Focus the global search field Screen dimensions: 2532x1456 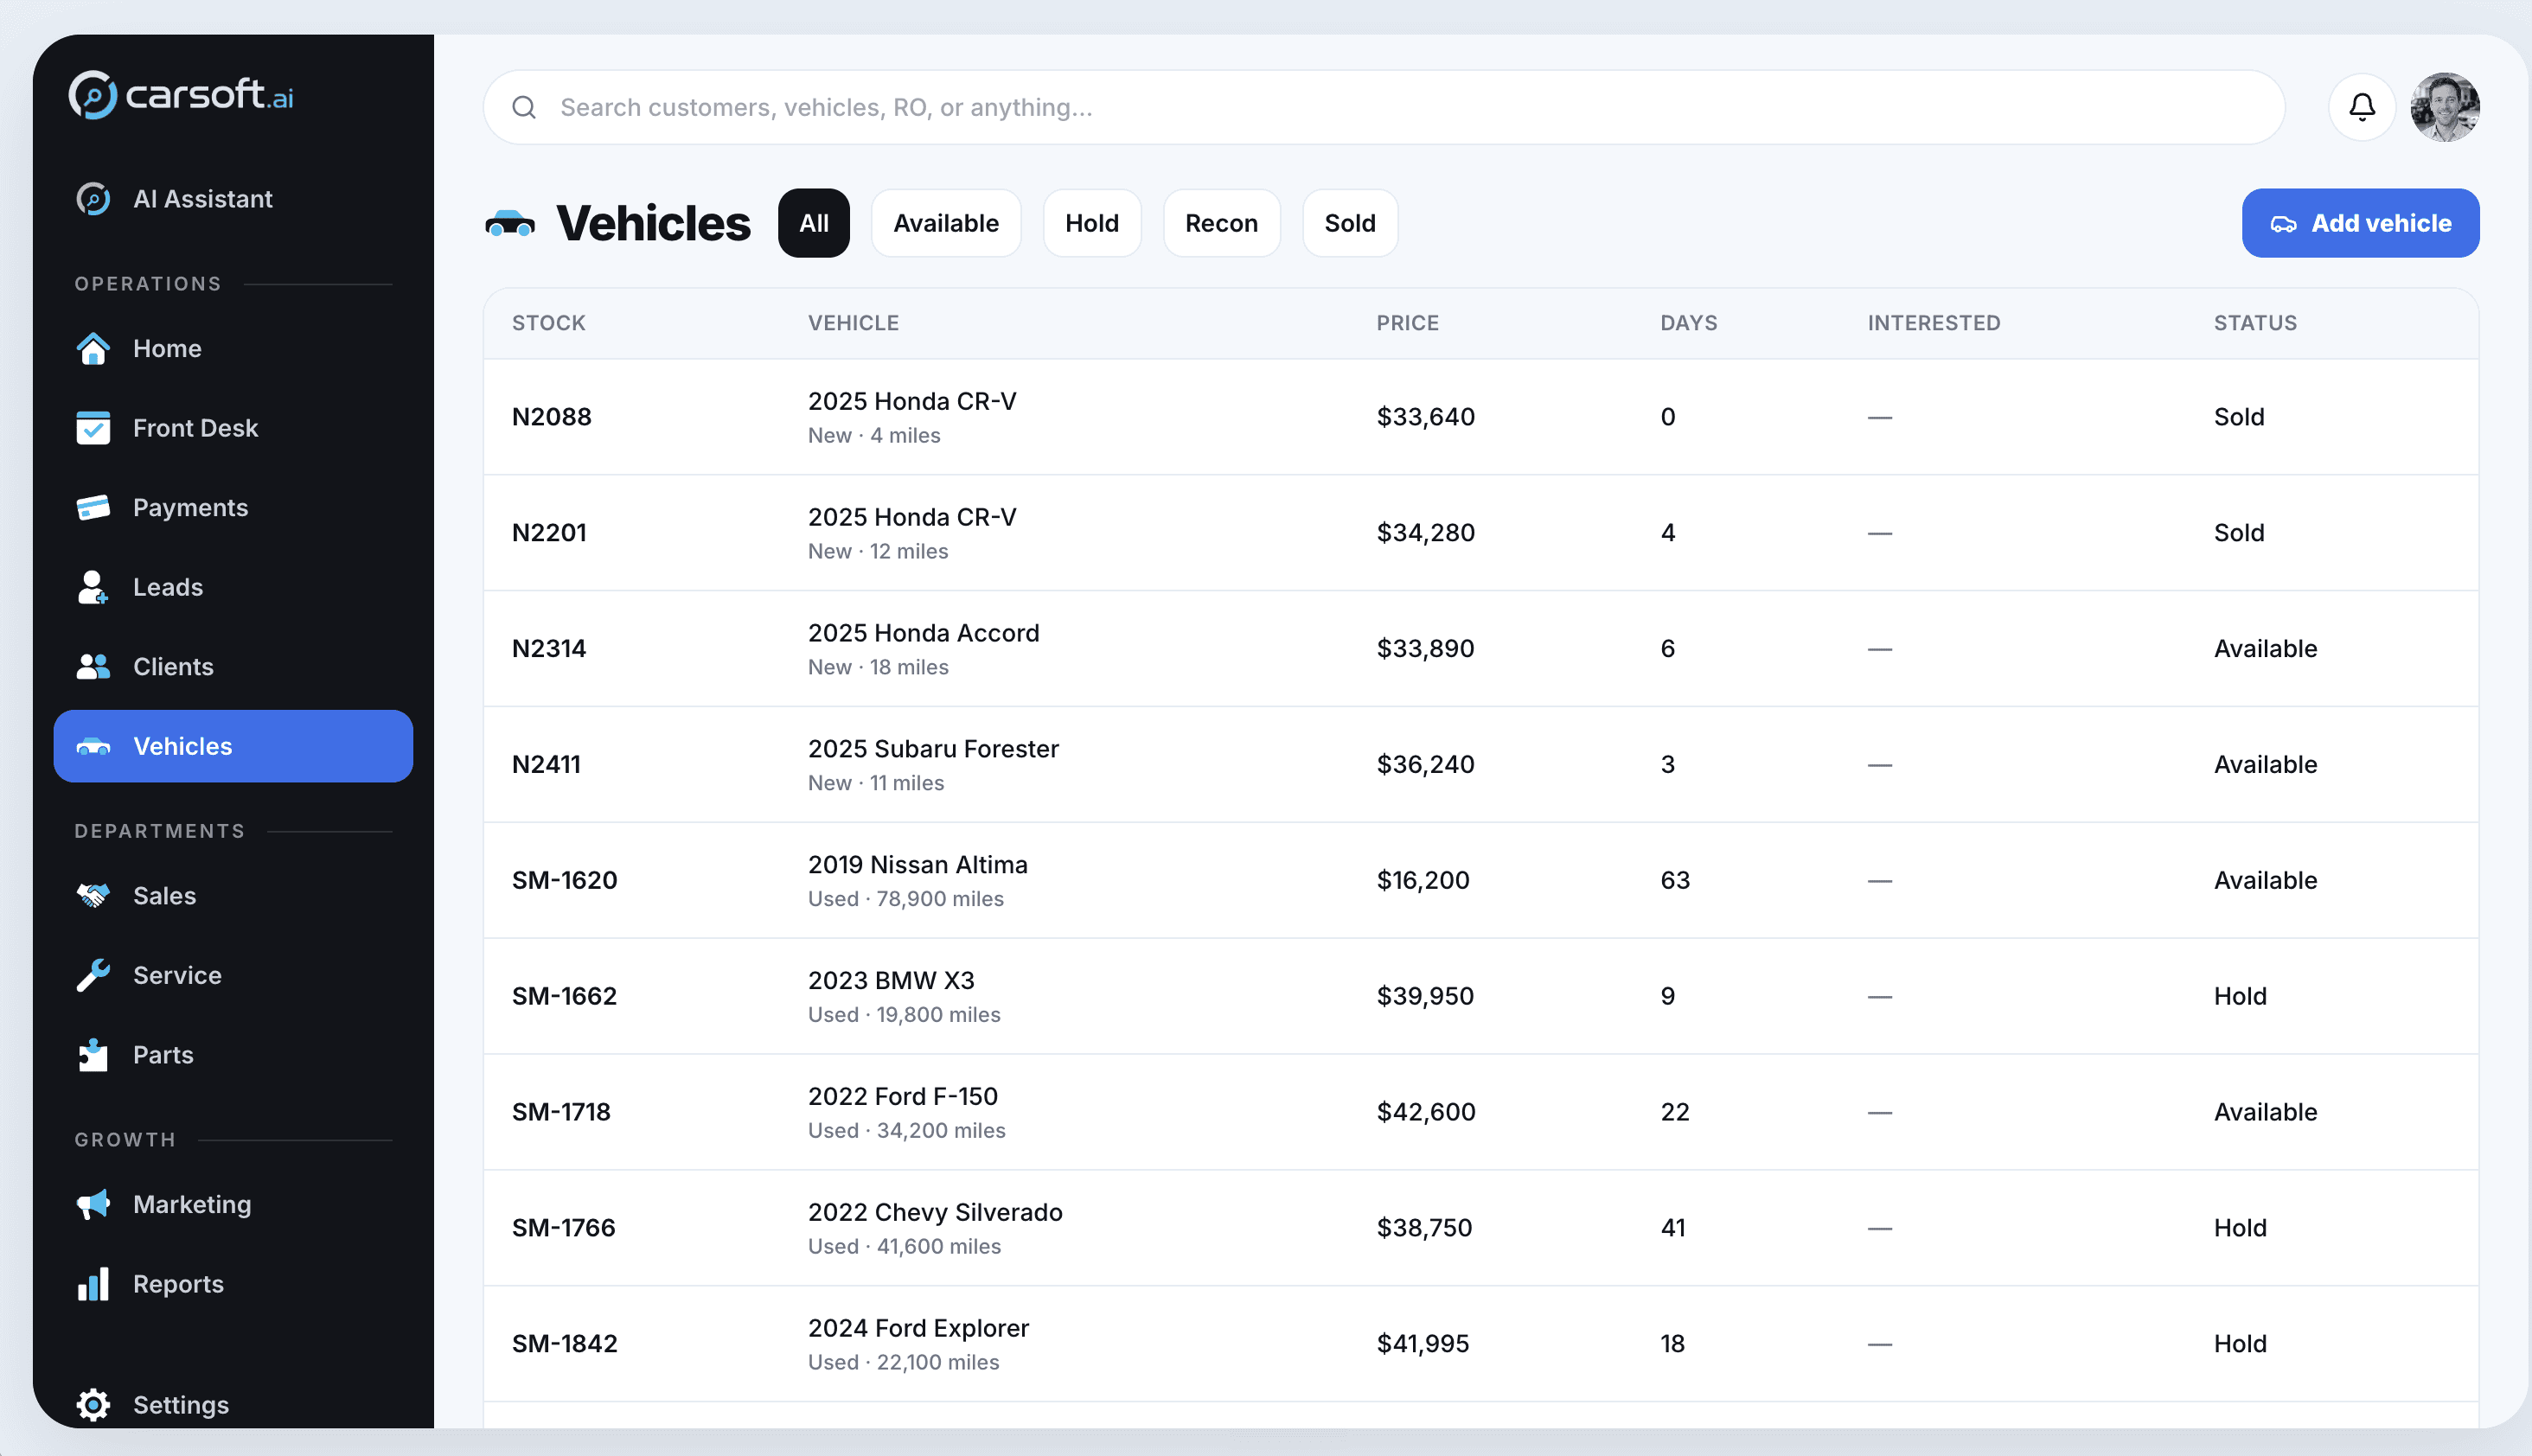tap(1384, 107)
